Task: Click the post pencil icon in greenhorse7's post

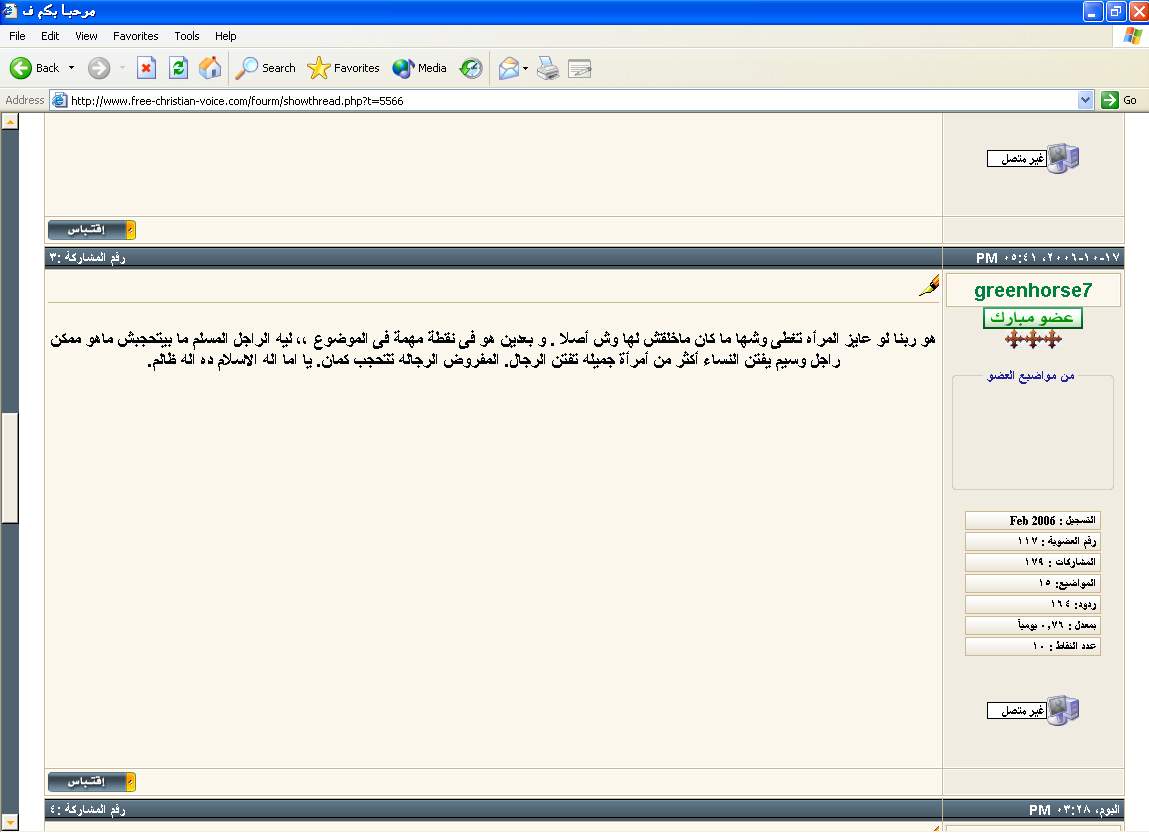Action: point(929,286)
